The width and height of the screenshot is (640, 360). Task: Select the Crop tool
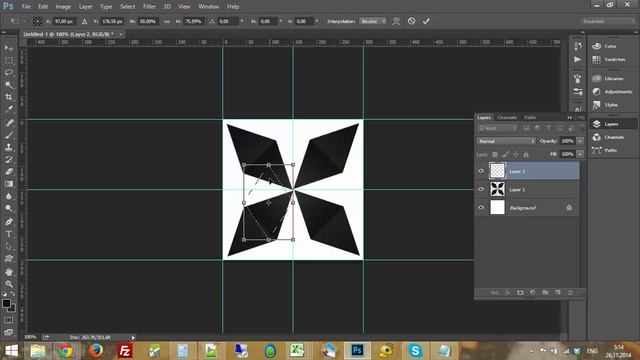(9, 97)
